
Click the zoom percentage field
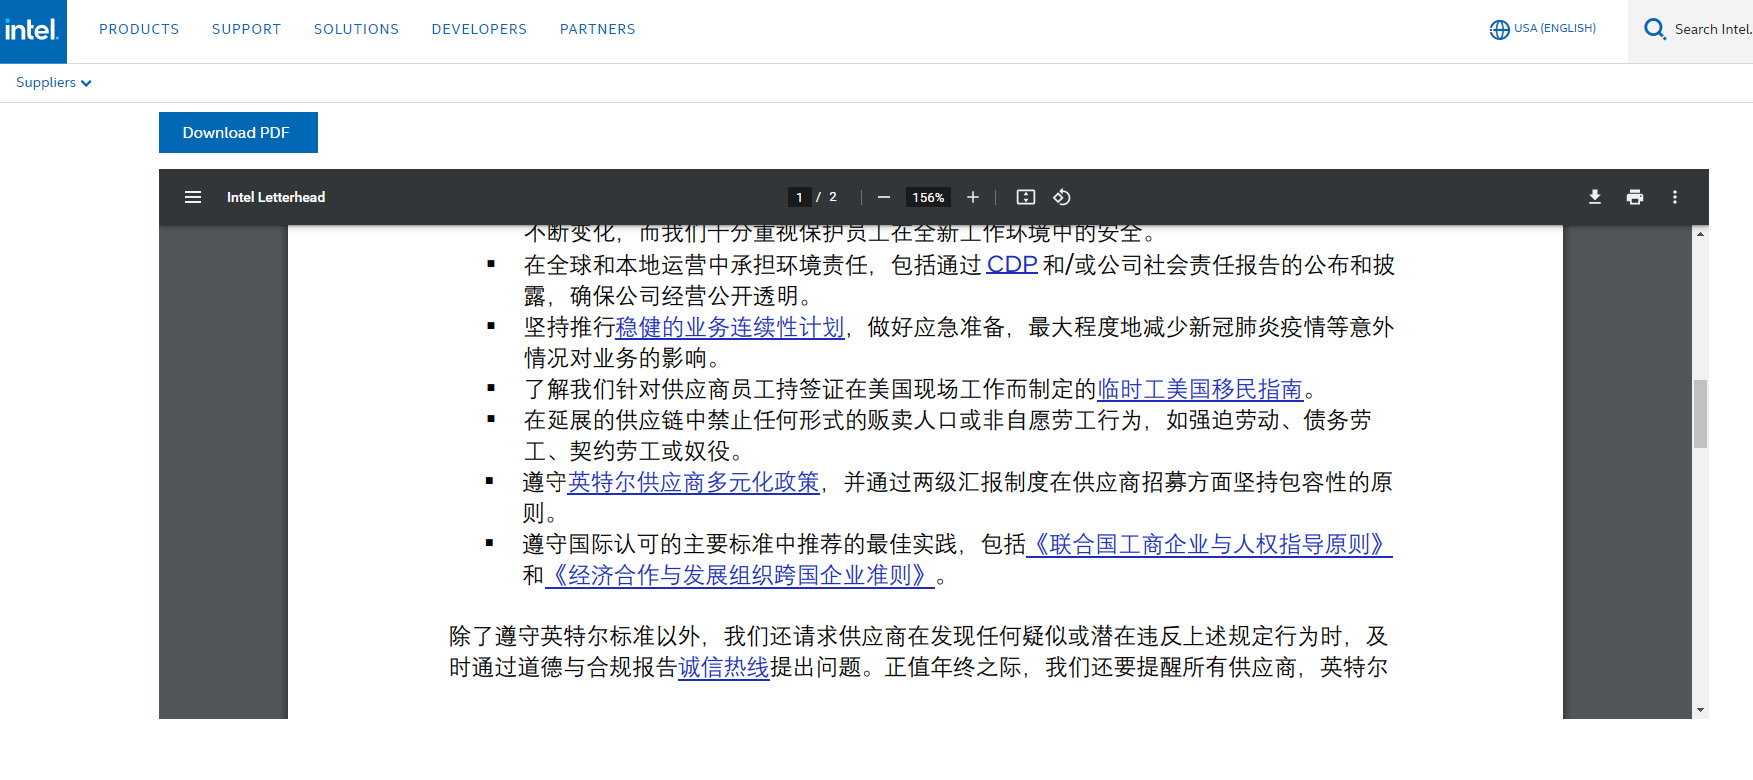click(928, 197)
